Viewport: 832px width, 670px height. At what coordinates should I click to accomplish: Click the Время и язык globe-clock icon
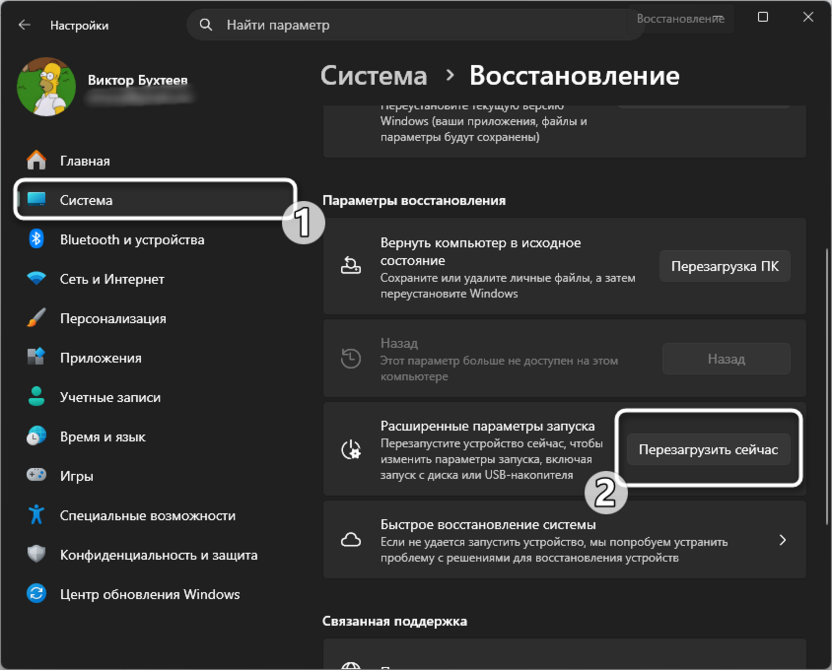tap(37, 436)
